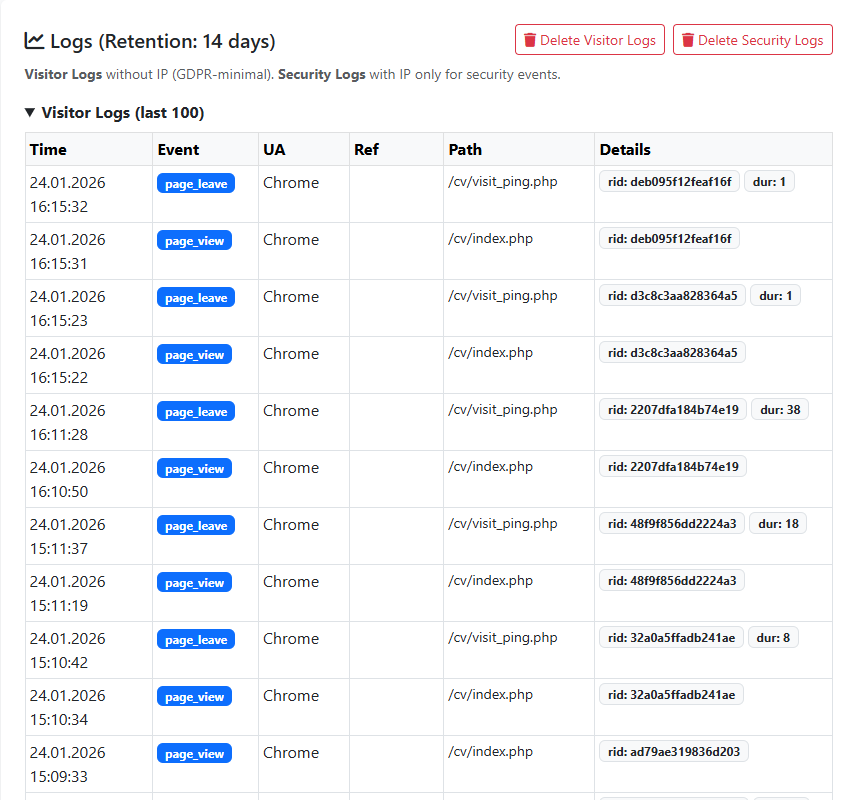841x800 pixels.
Task: Collapse the Visitor Logs section triangle
Action: [30, 113]
